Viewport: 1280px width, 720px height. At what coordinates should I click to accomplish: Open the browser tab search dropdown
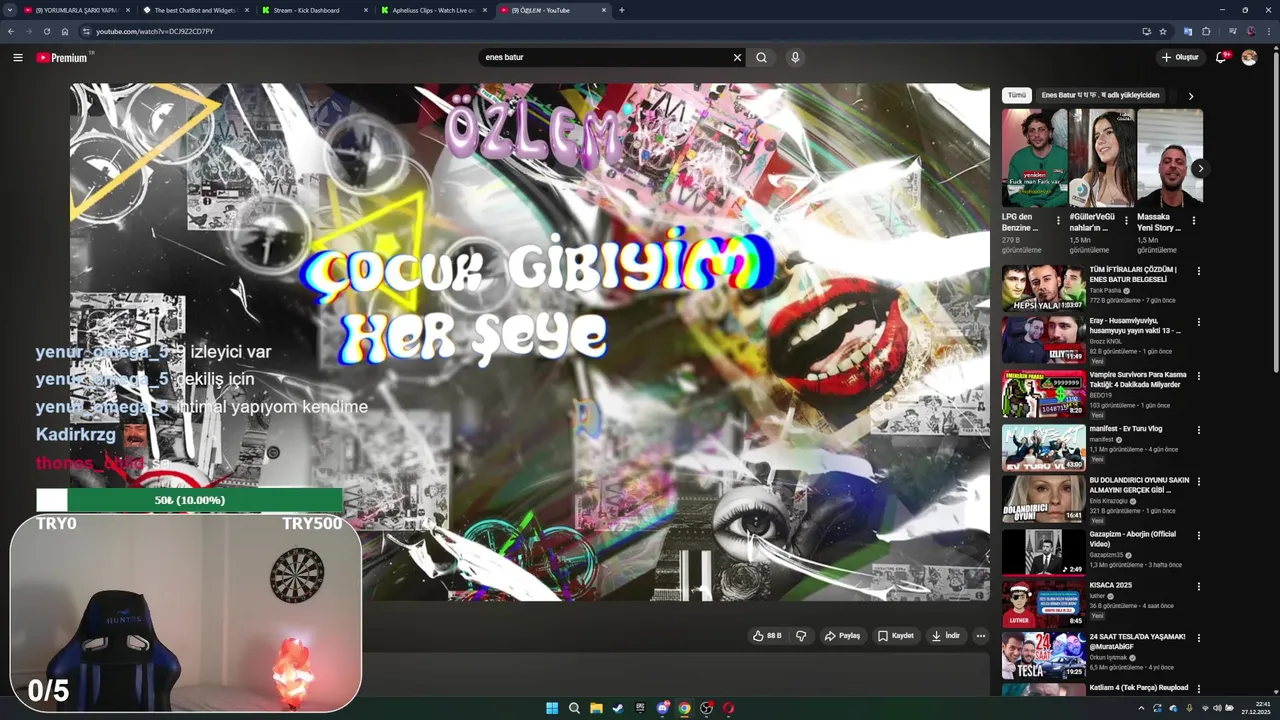click(10, 10)
